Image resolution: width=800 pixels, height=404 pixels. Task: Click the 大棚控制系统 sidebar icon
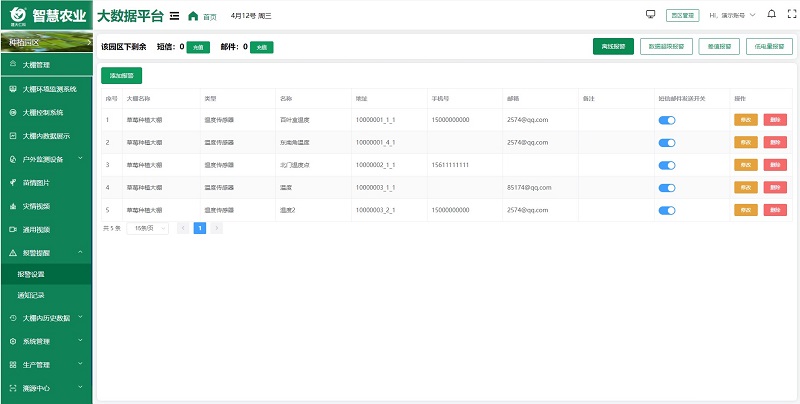coord(12,112)
